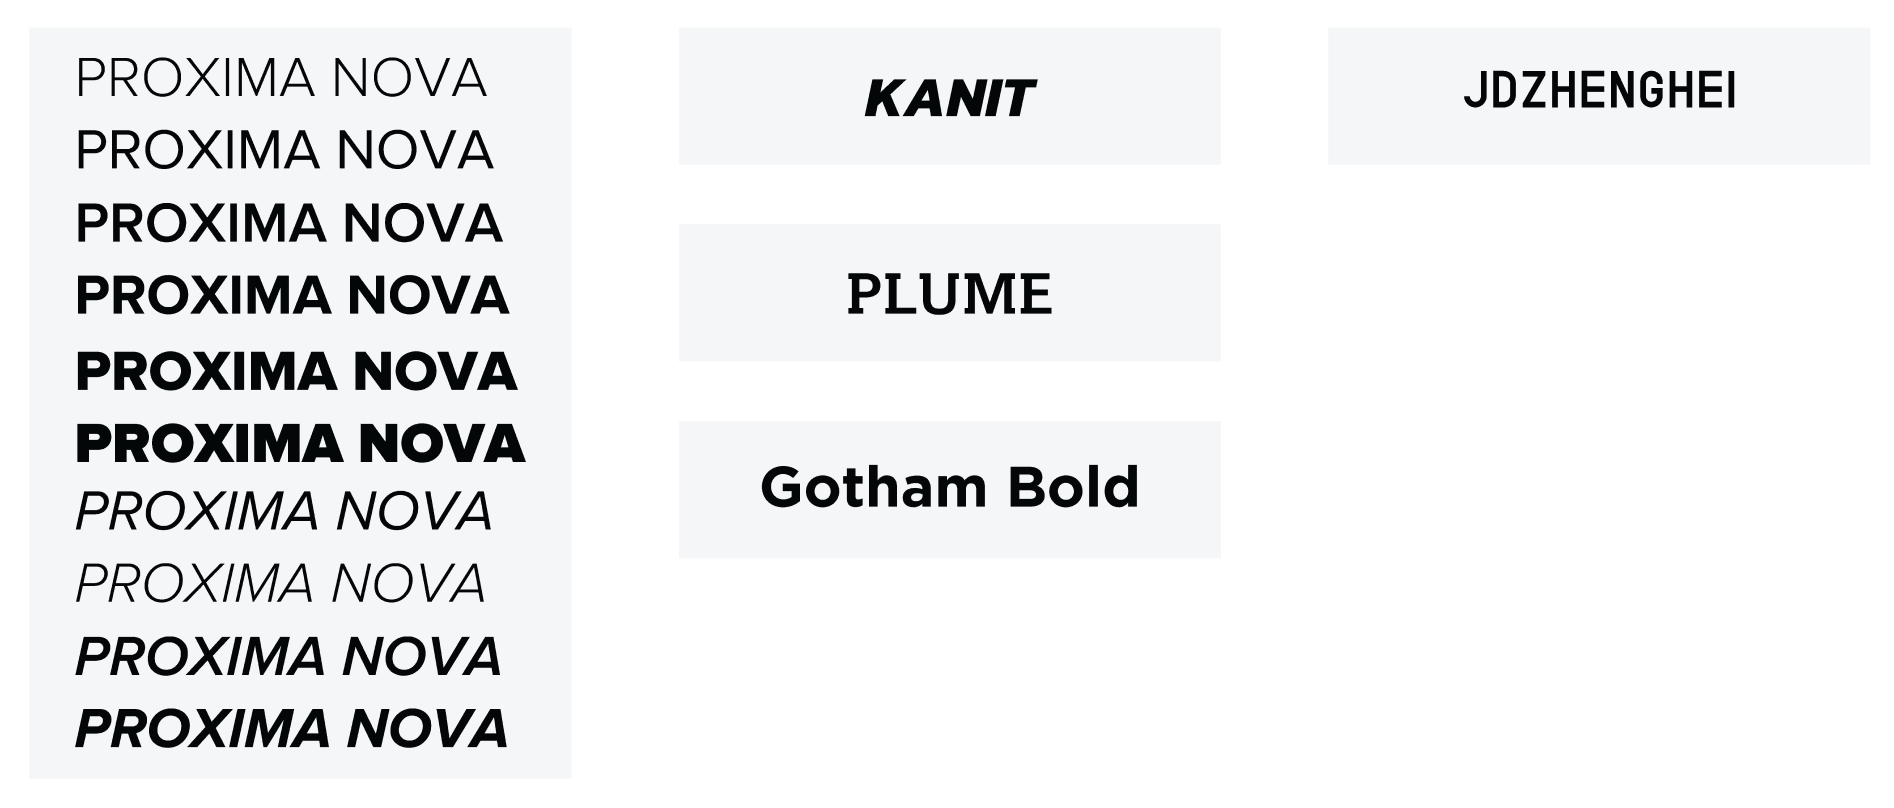
Task: Select the first italic Proxima Nova line
Action: (284, 512)
